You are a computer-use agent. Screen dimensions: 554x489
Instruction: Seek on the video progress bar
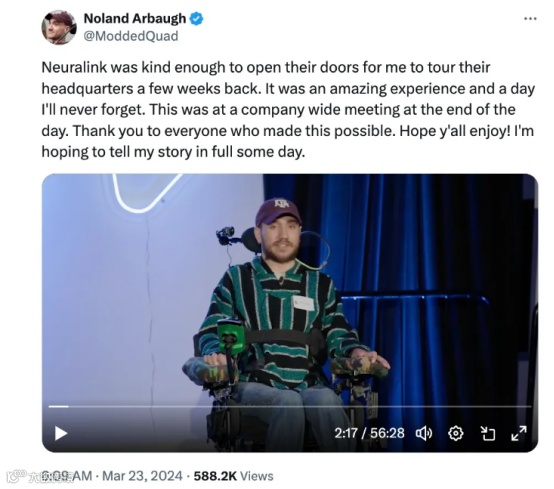290,407
